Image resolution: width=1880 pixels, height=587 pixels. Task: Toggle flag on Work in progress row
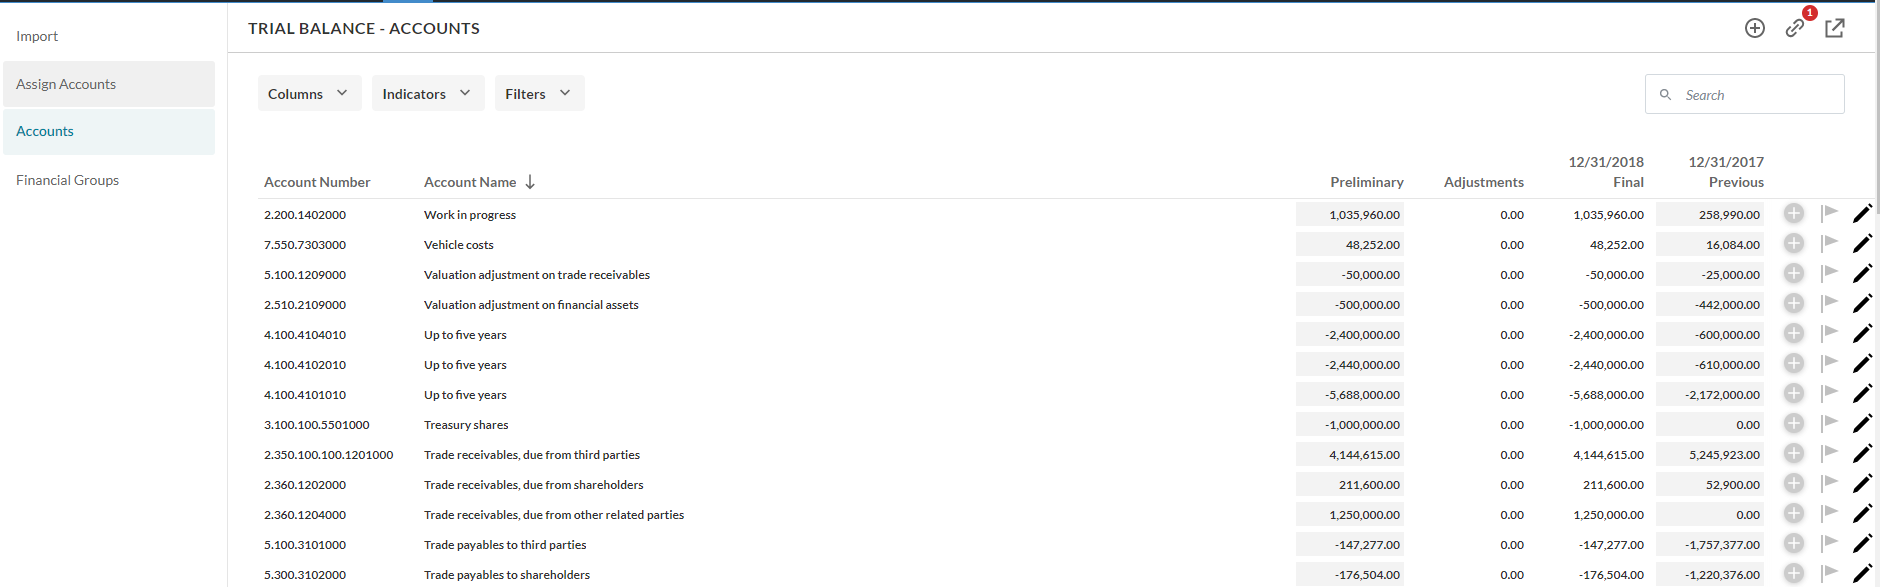click(x=1829, y=213)
